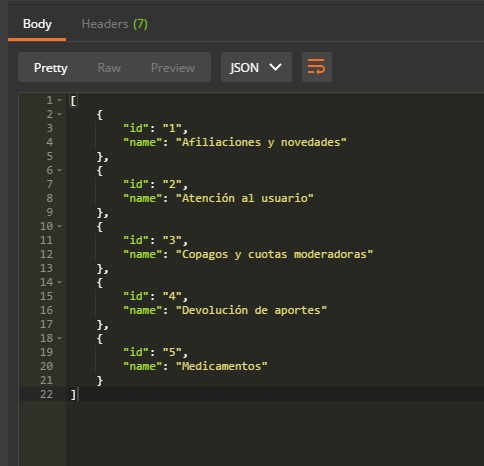The image size is (484, 466).
Task: Switch to Preview response view
Action: point(173,68)
